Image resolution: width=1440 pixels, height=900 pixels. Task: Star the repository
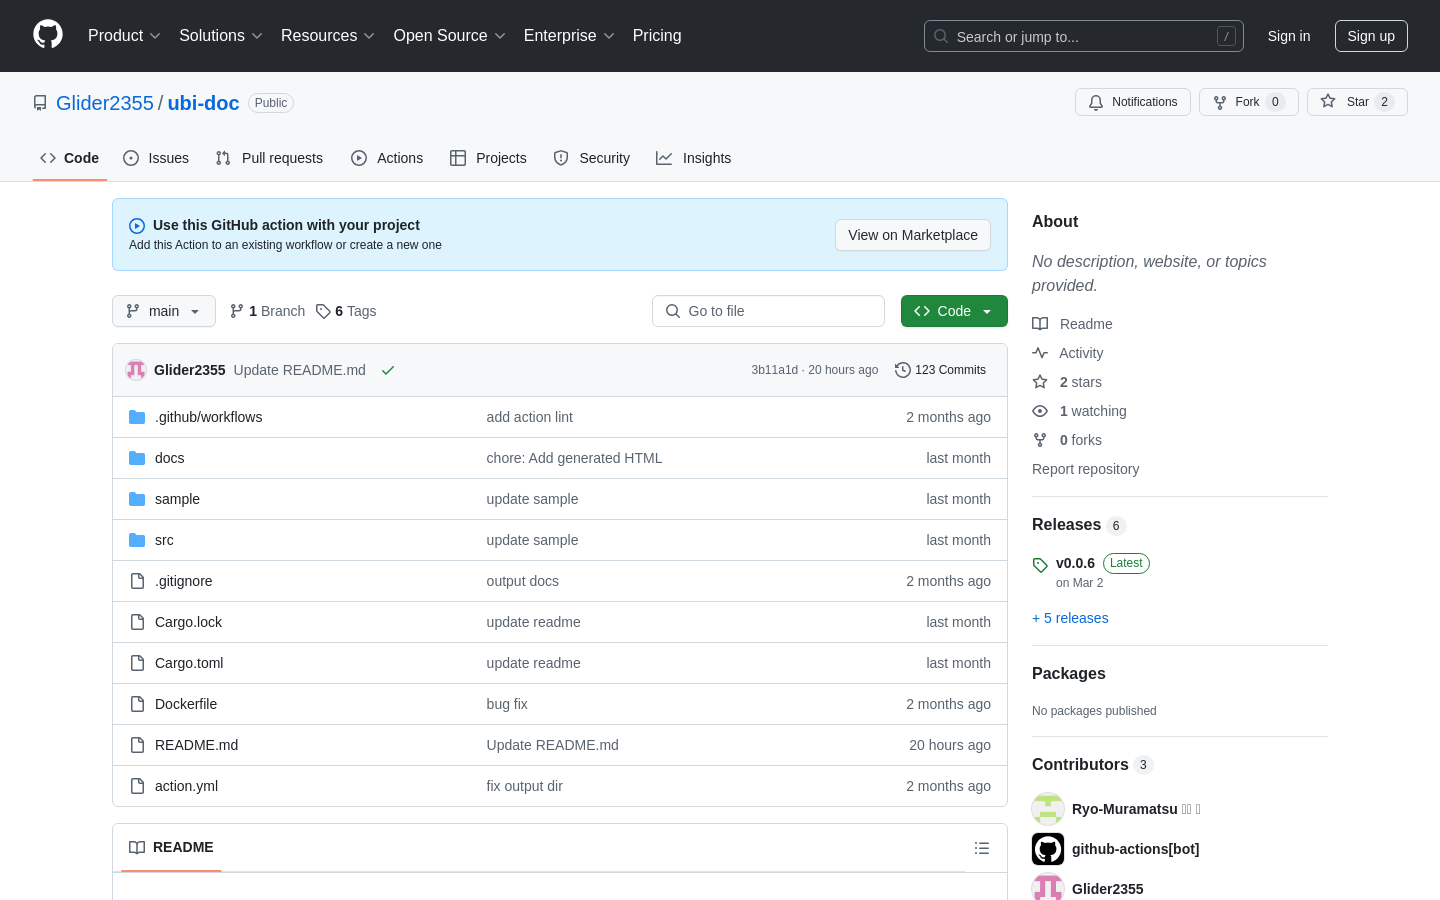click(x=1357, y=102)
